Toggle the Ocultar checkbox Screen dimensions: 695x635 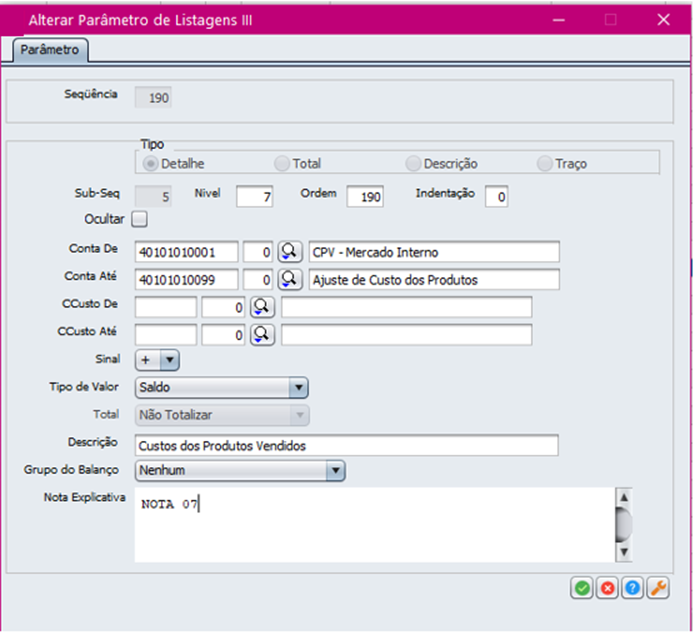point(140,218)
